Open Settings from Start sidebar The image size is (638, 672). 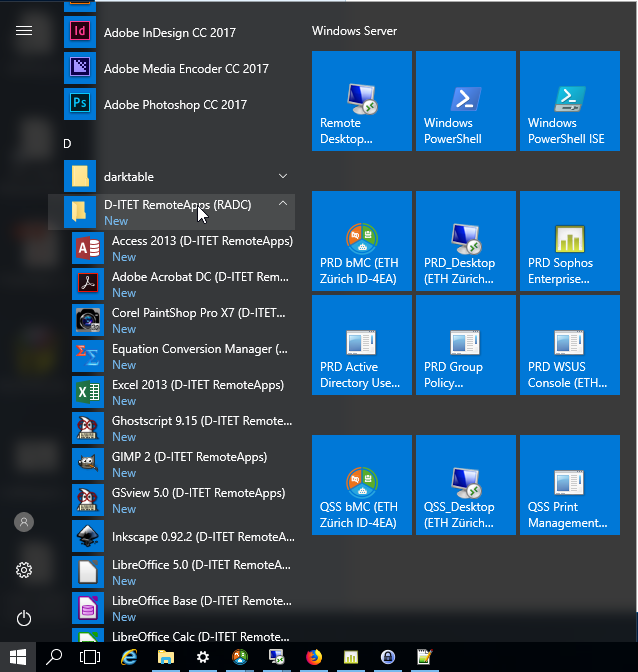pyautogui.click(x=24, y=570)
